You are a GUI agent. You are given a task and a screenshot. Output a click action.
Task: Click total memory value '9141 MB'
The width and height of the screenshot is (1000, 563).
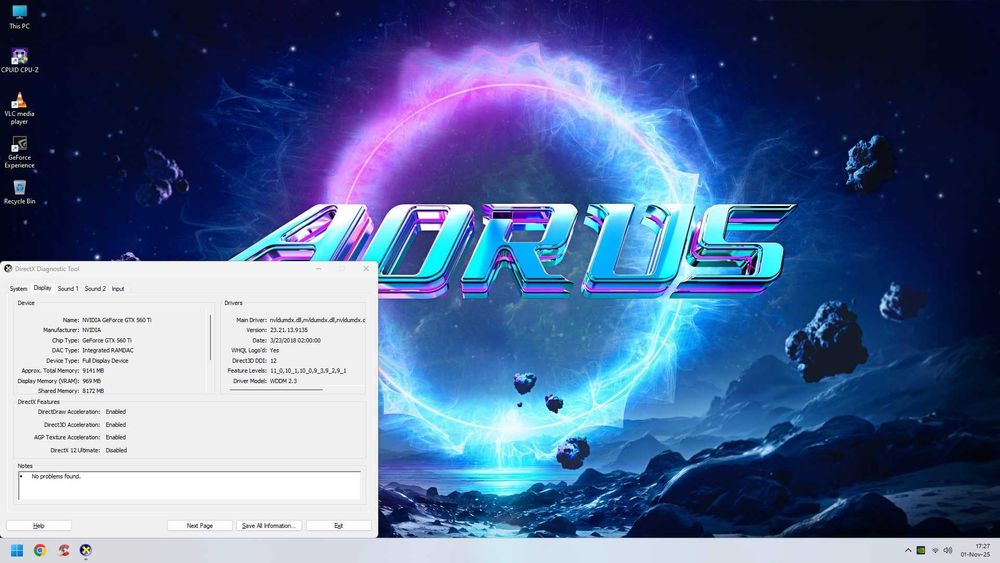pos(93,370)
